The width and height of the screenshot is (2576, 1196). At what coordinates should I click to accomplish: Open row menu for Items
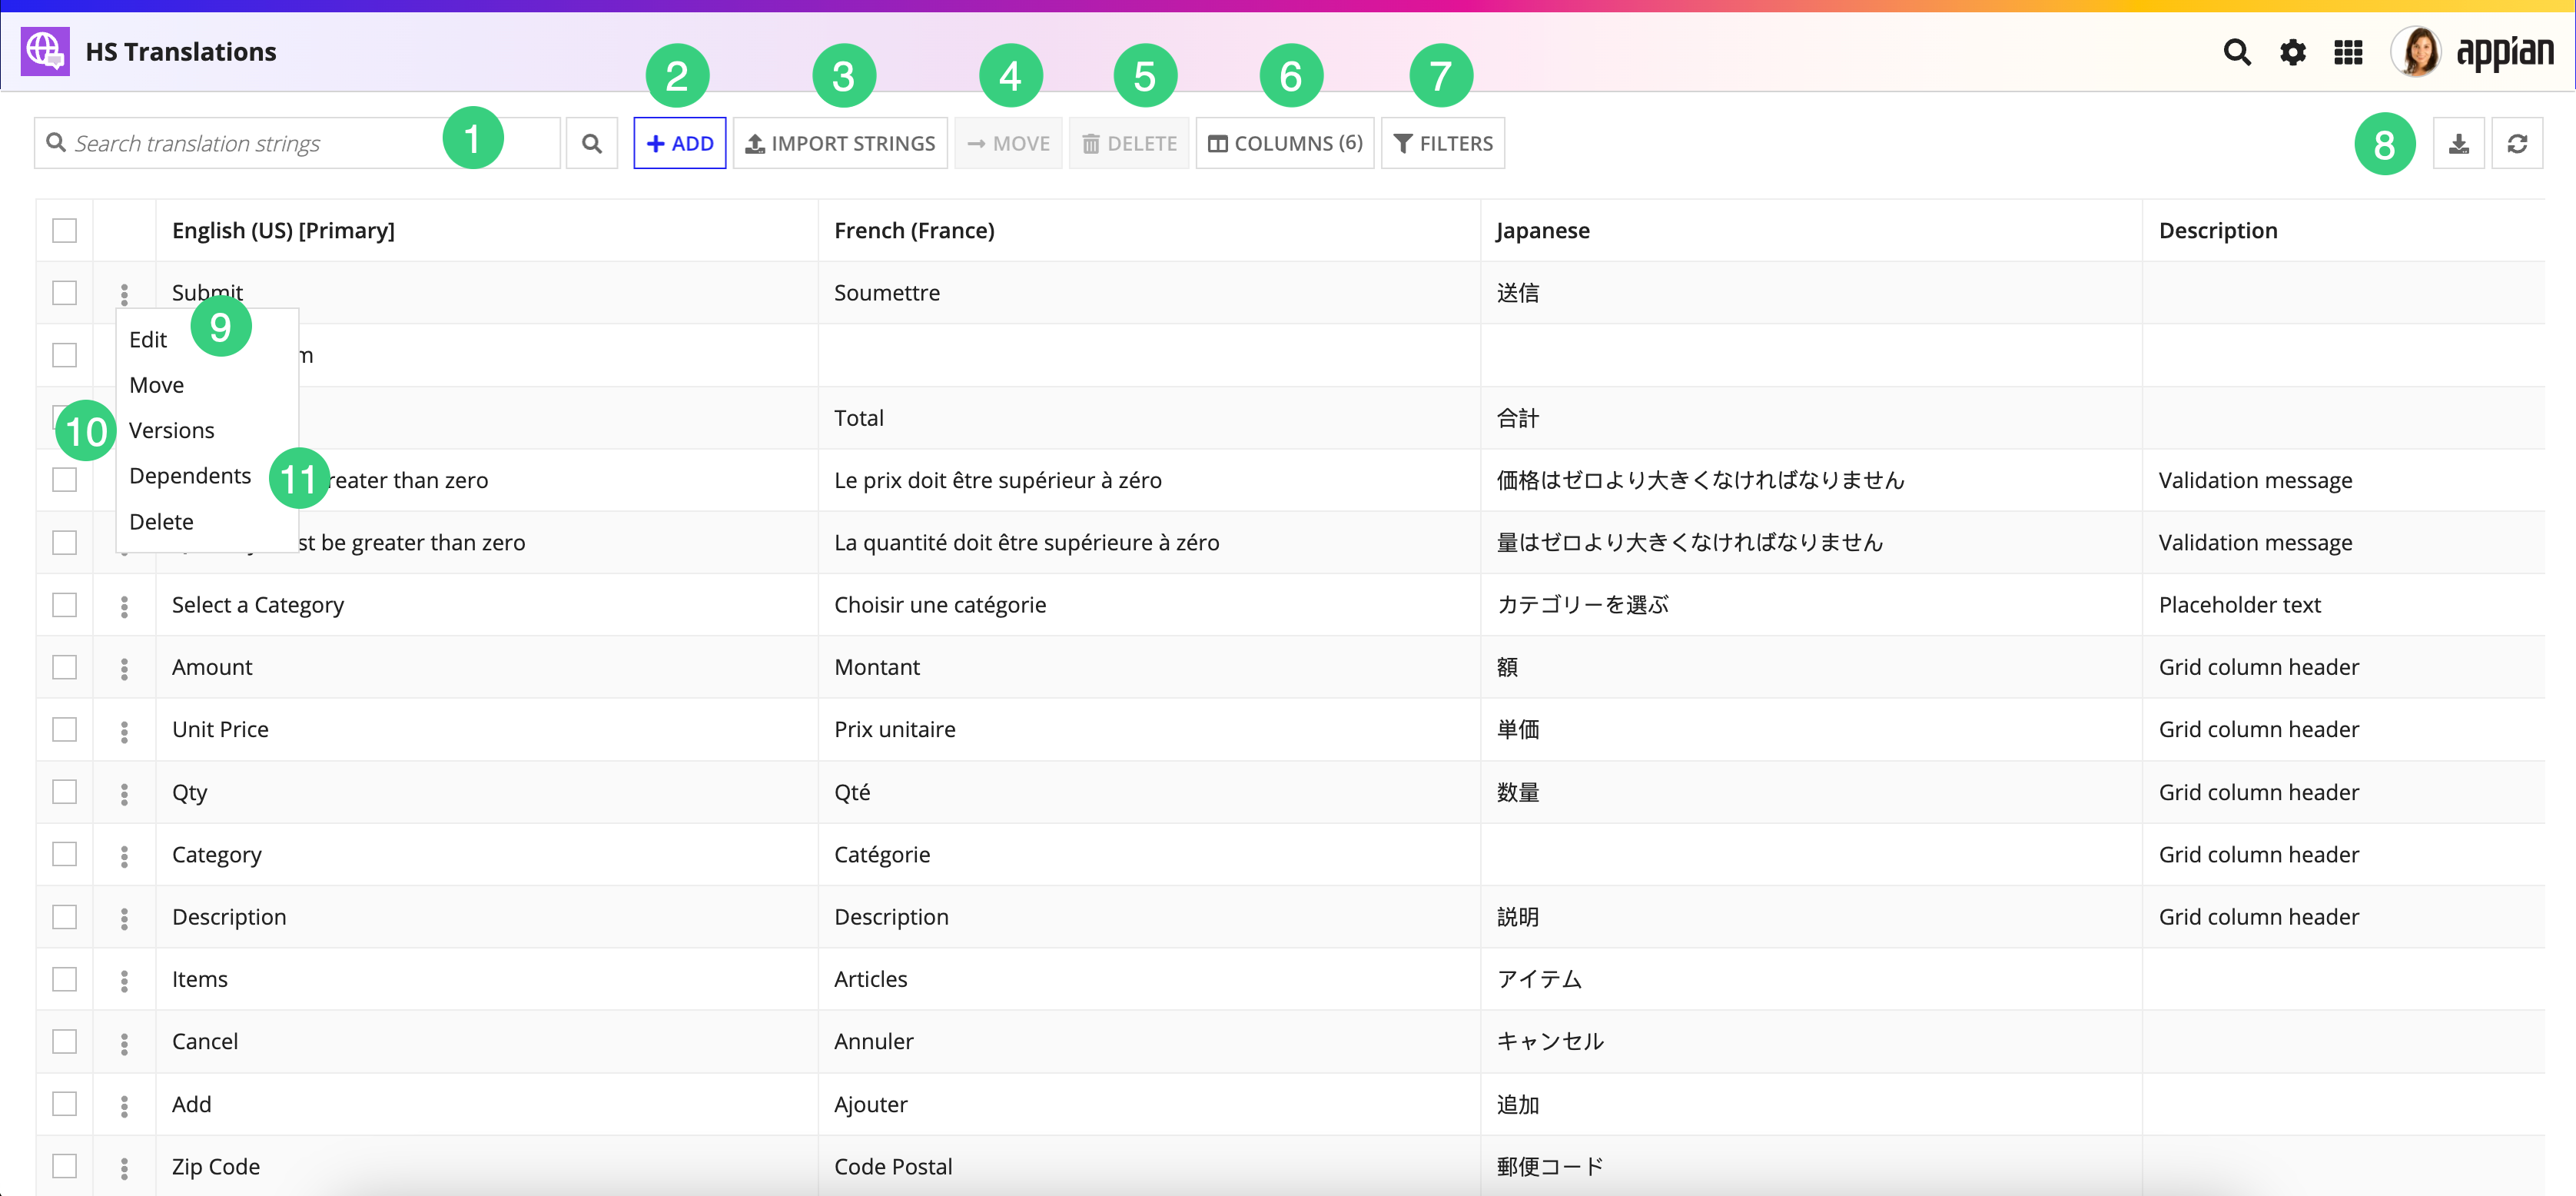[124, 980]
